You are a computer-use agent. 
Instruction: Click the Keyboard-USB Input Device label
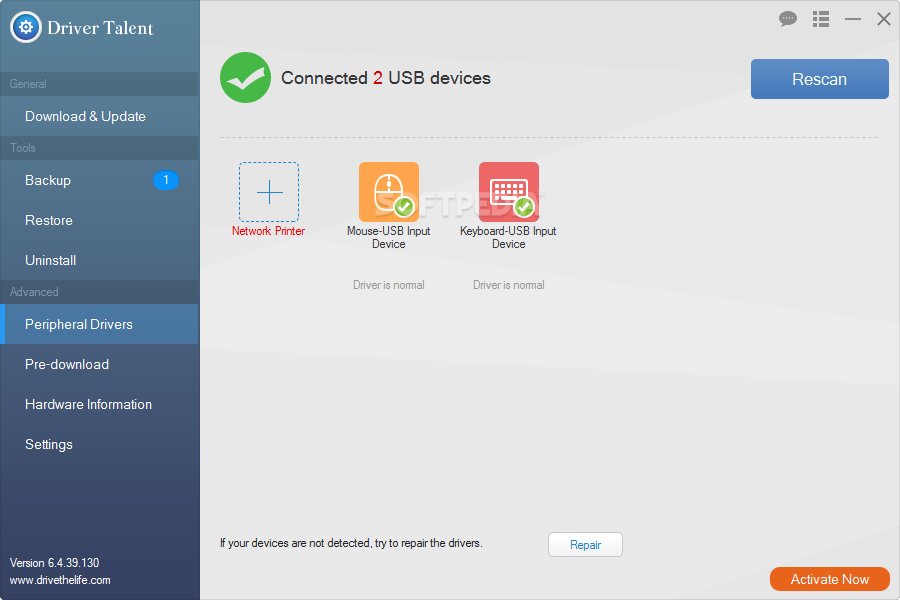click(x=509, y=237)
